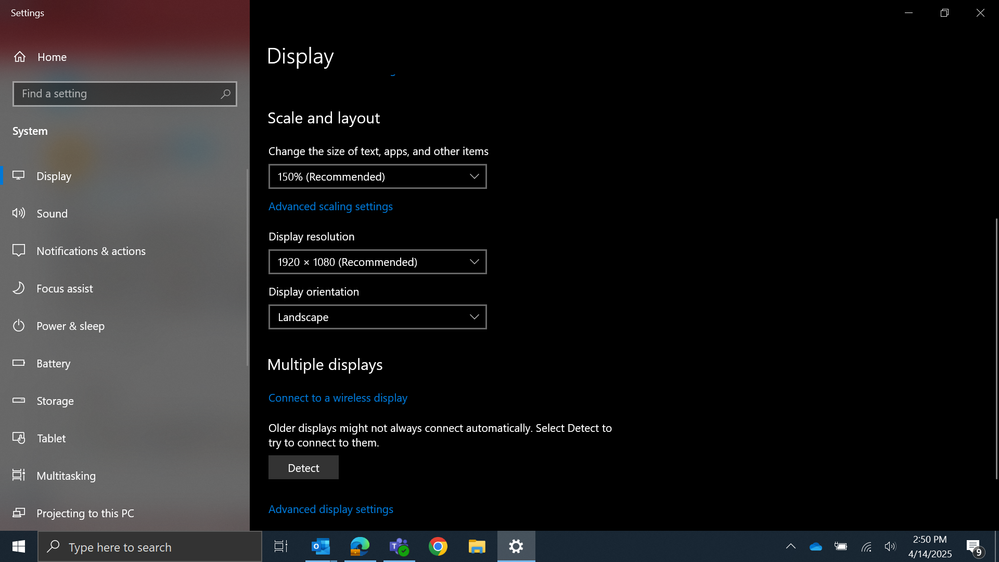Open Advanced display settings link
Image resolution: width=999 pixels, height=562 pixels.
pos(330,510)
